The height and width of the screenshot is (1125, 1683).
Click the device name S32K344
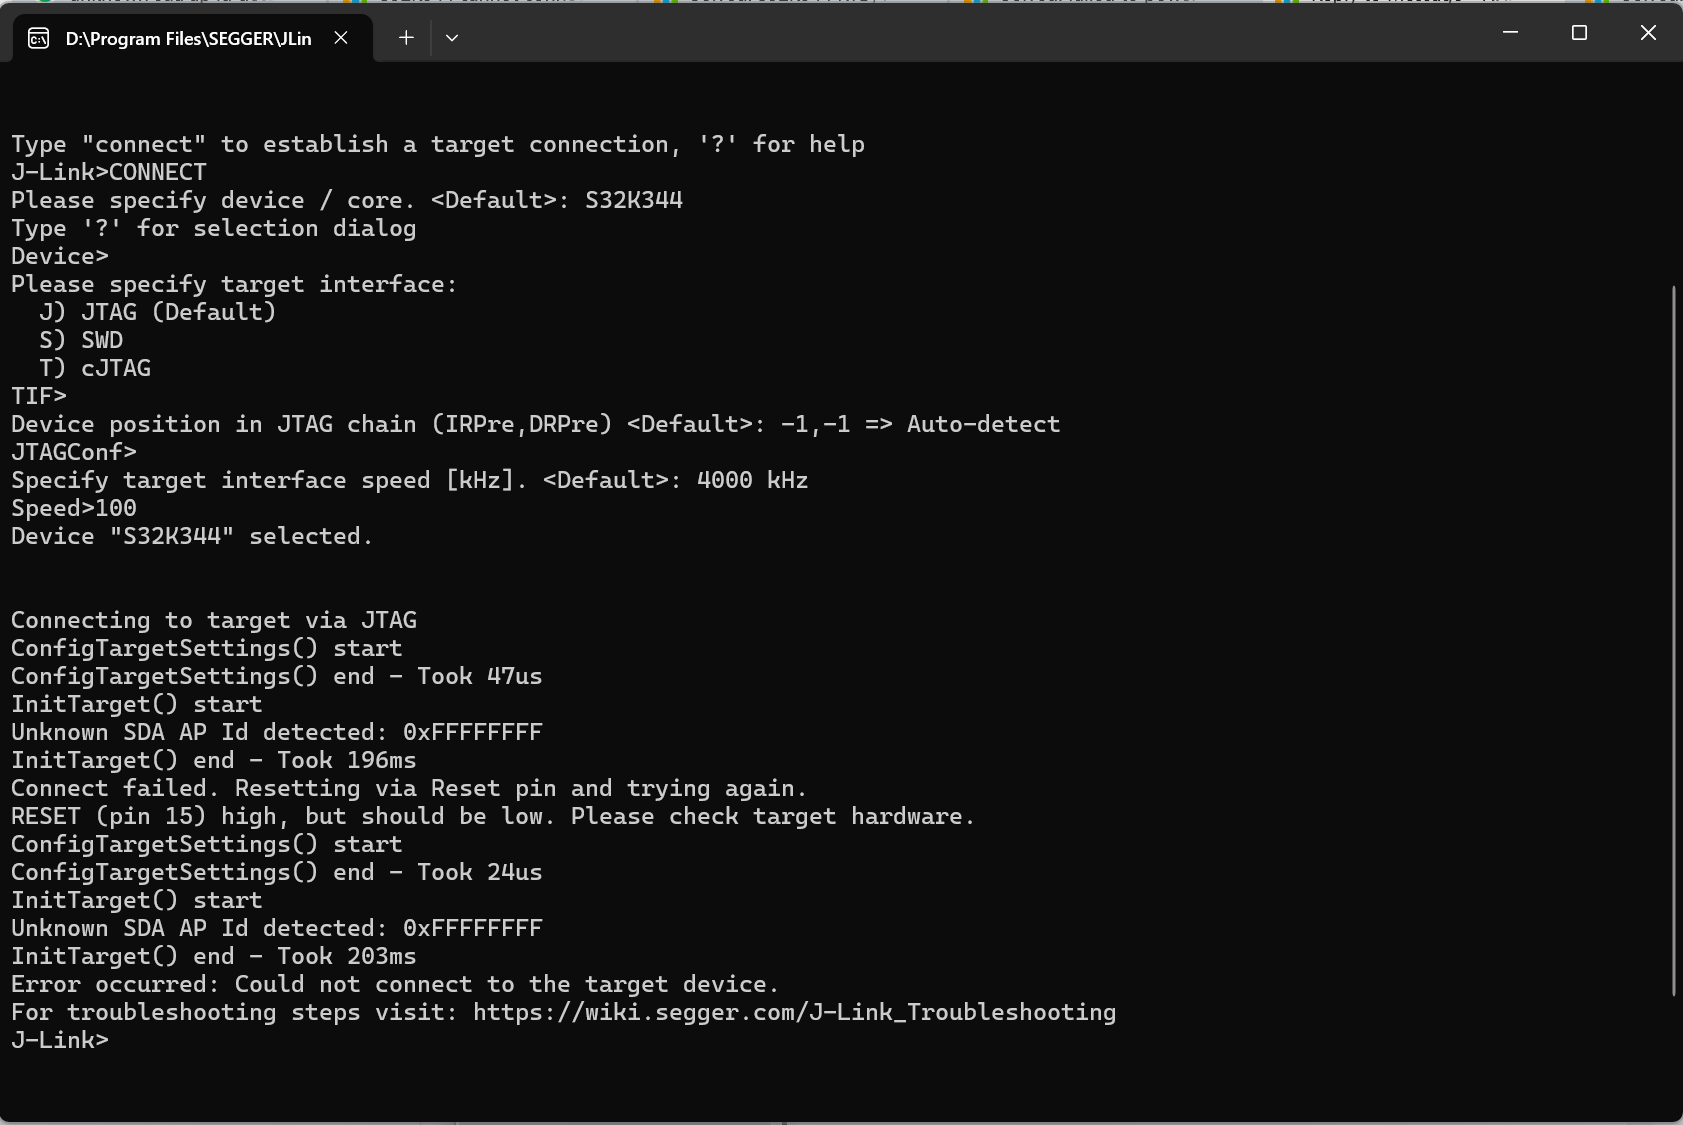pos(634,199)
